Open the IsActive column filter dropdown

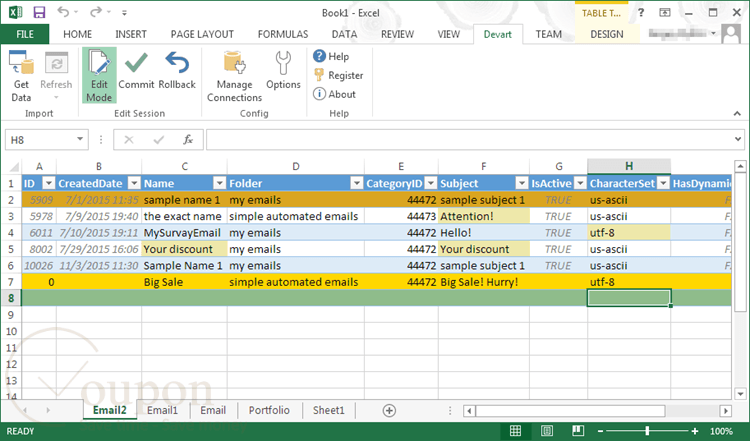coord(580,183)
